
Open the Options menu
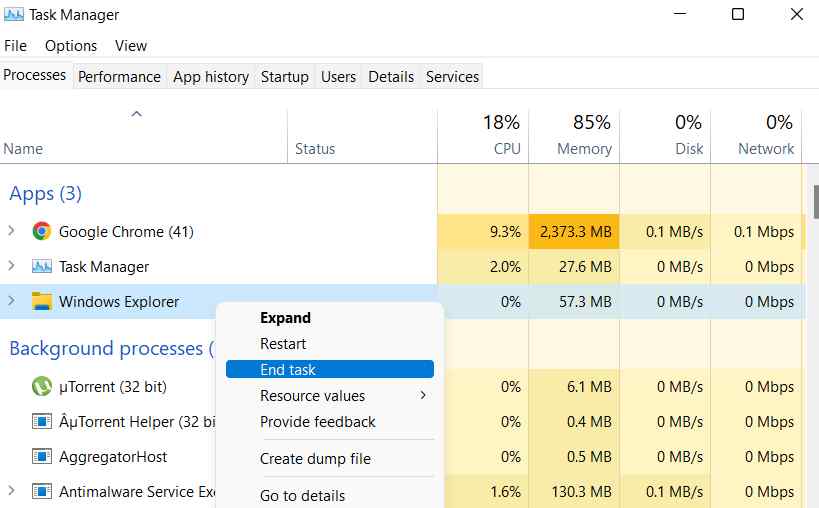(x=71, y=46)
